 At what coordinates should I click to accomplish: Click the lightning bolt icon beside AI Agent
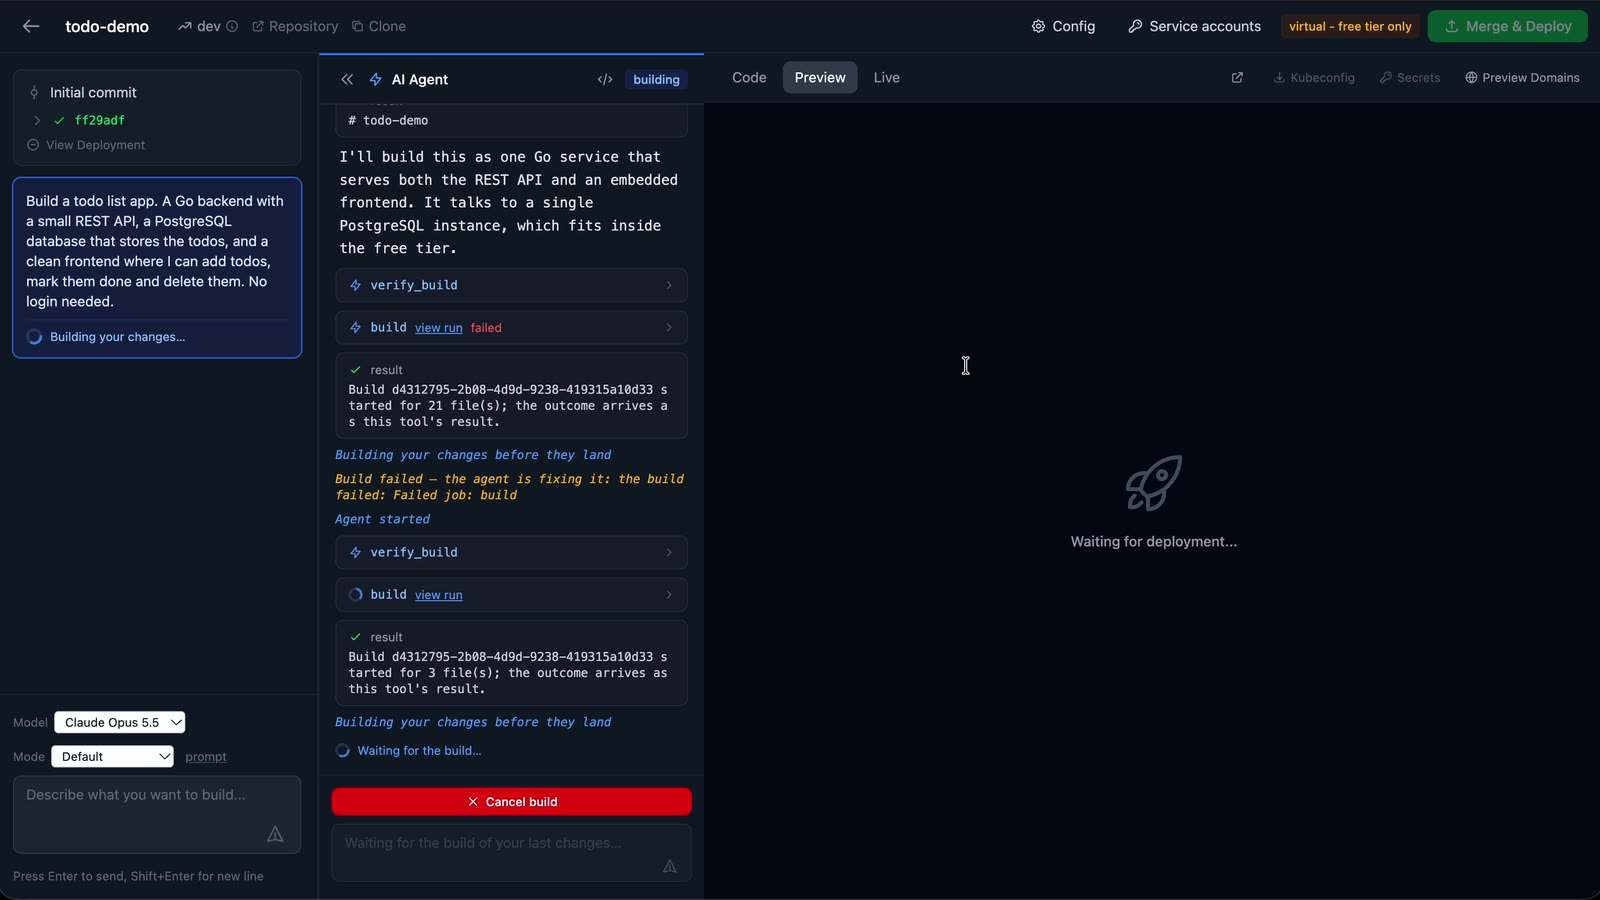click(376, 79)
